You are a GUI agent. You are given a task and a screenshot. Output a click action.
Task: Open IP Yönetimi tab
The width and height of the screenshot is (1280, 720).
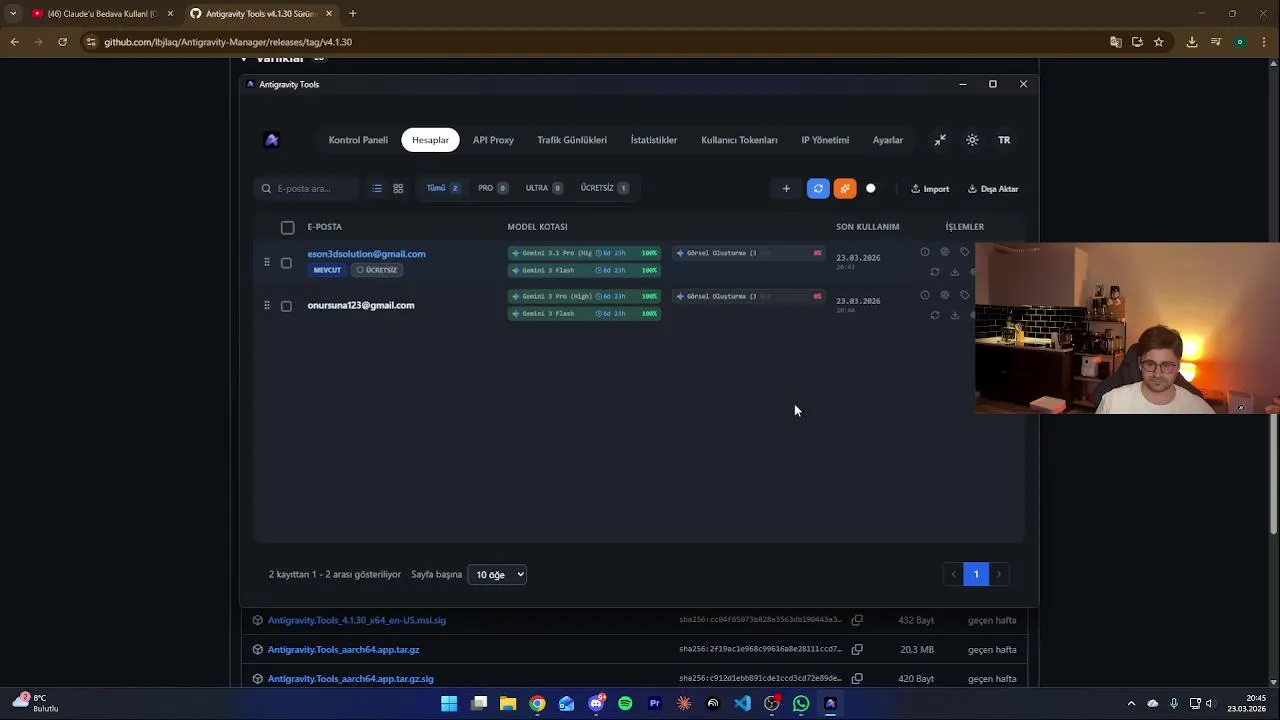(825, 140)
